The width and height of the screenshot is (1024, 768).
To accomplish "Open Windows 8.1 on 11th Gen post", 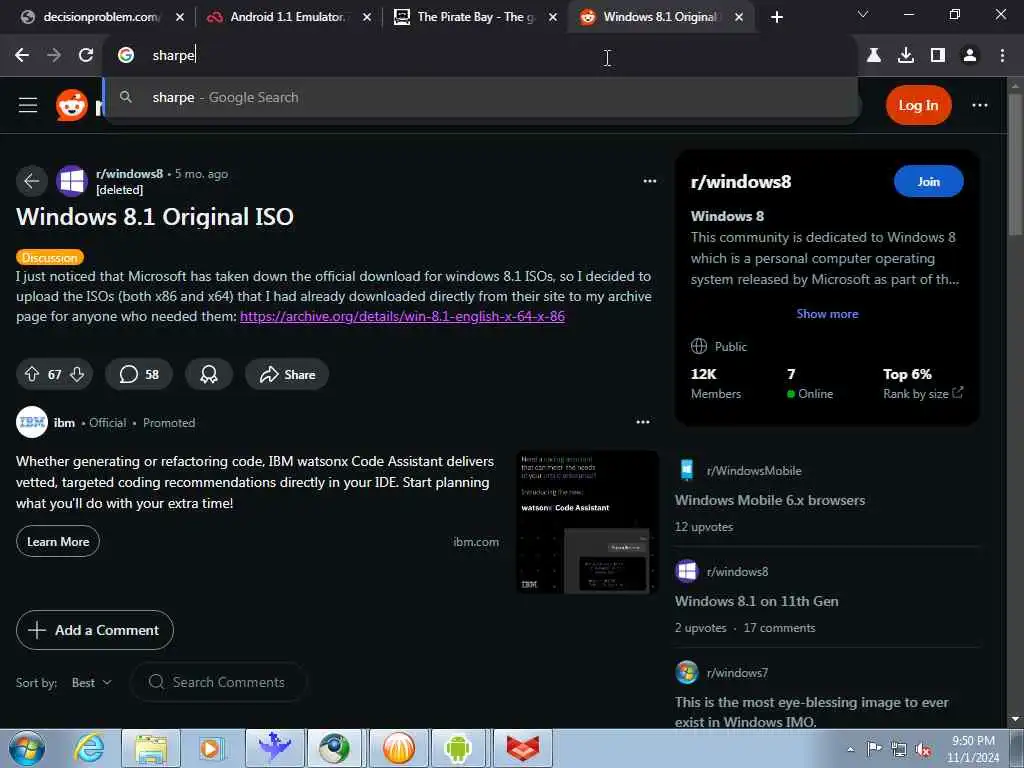I will [756, 601].
